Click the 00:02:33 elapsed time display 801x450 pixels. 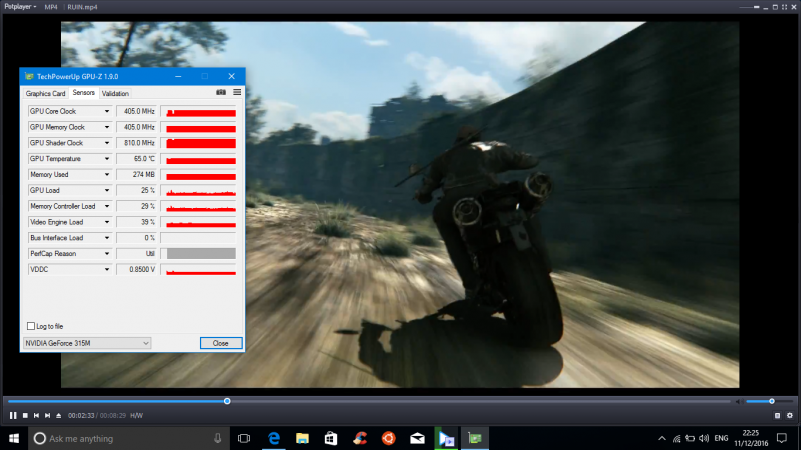click(81, 416)
